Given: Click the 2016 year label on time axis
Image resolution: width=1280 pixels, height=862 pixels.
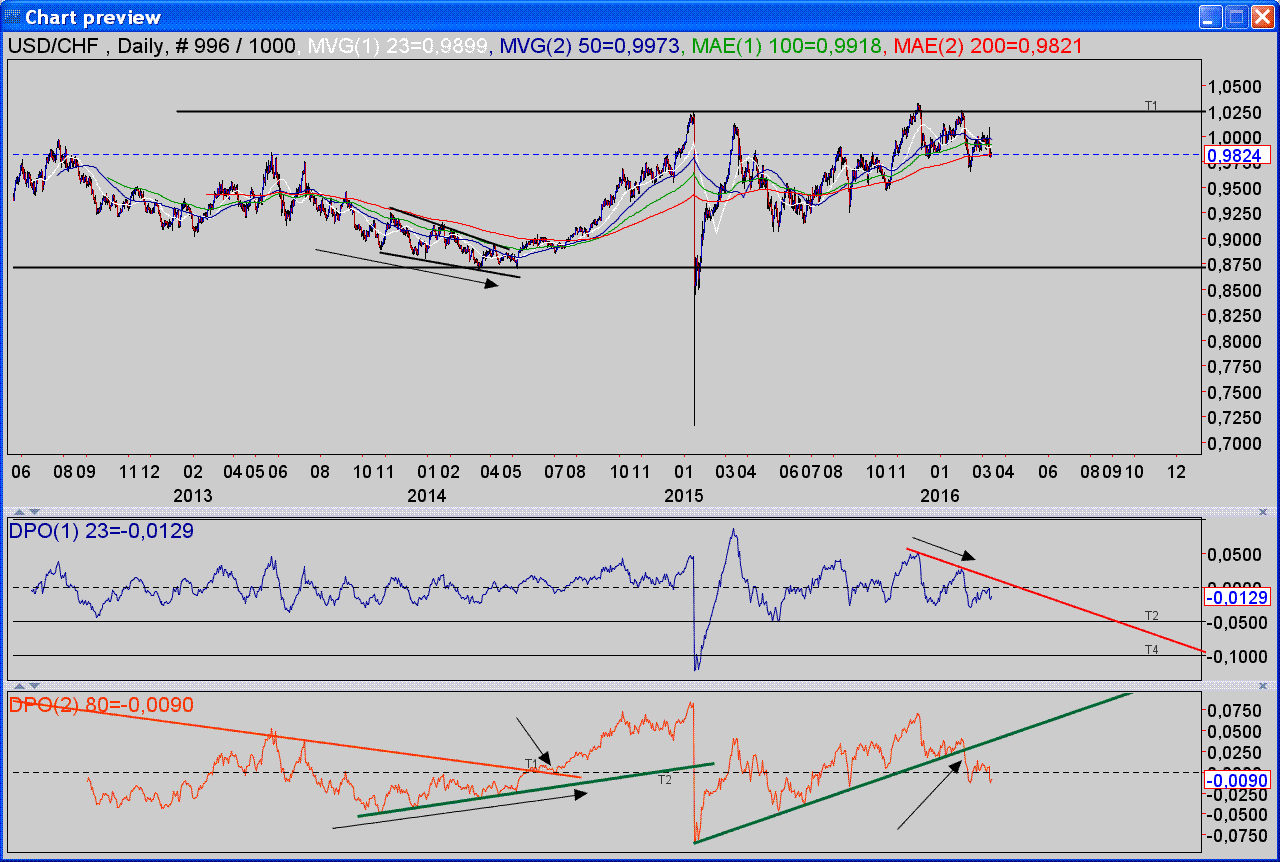Looking at the screenshot, I should point(940,495).
